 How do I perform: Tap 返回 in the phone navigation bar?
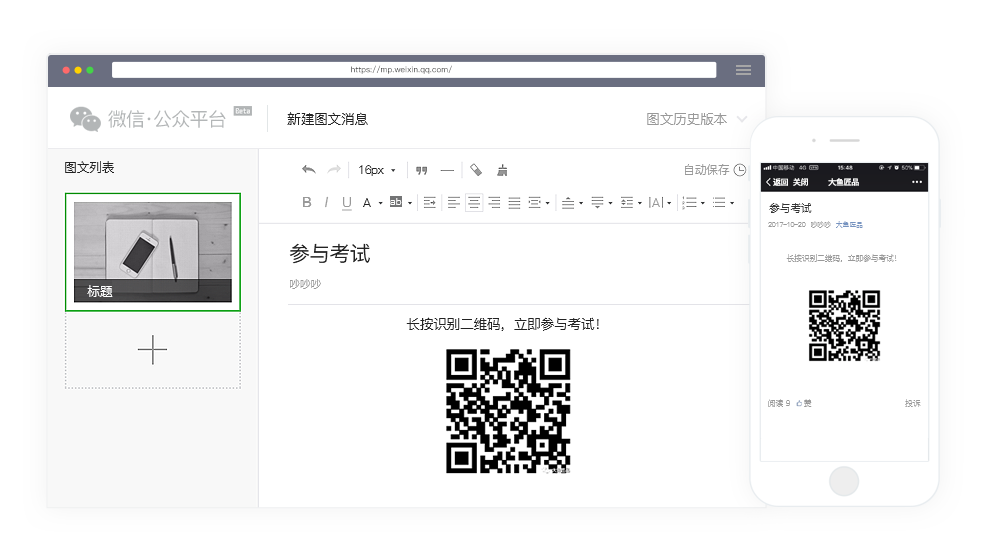[776, 182]
